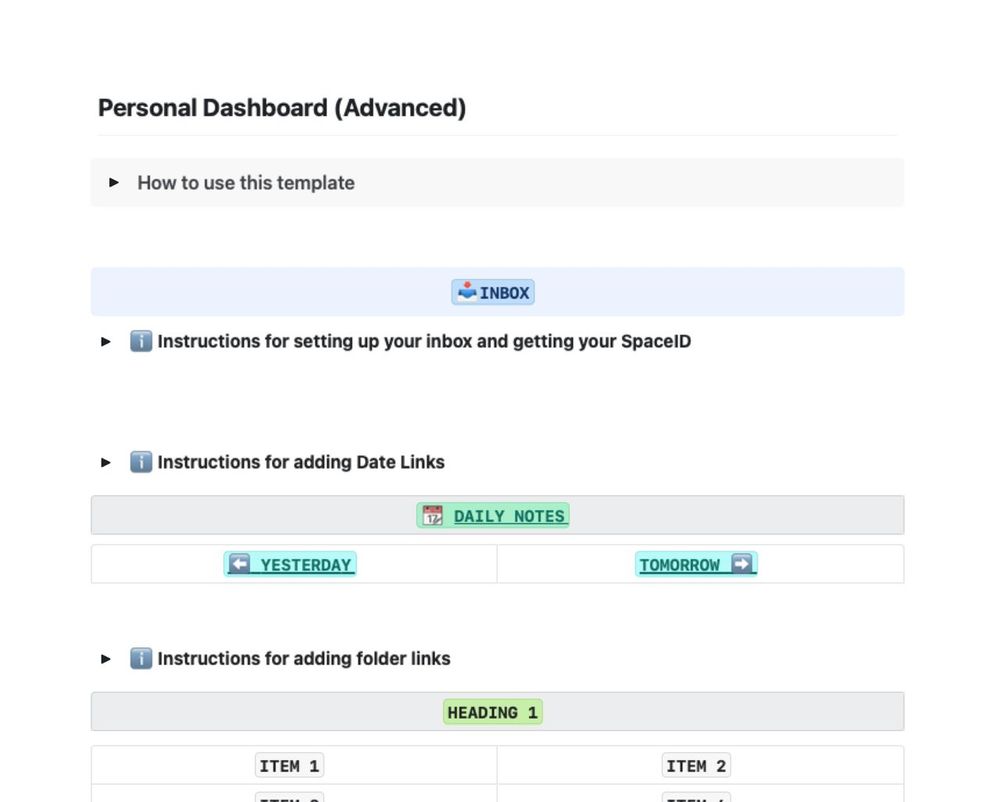Click the 'How to use this template' heading text
The height and width of the screenshot is (802, 1000).
(x=246, y=183)
